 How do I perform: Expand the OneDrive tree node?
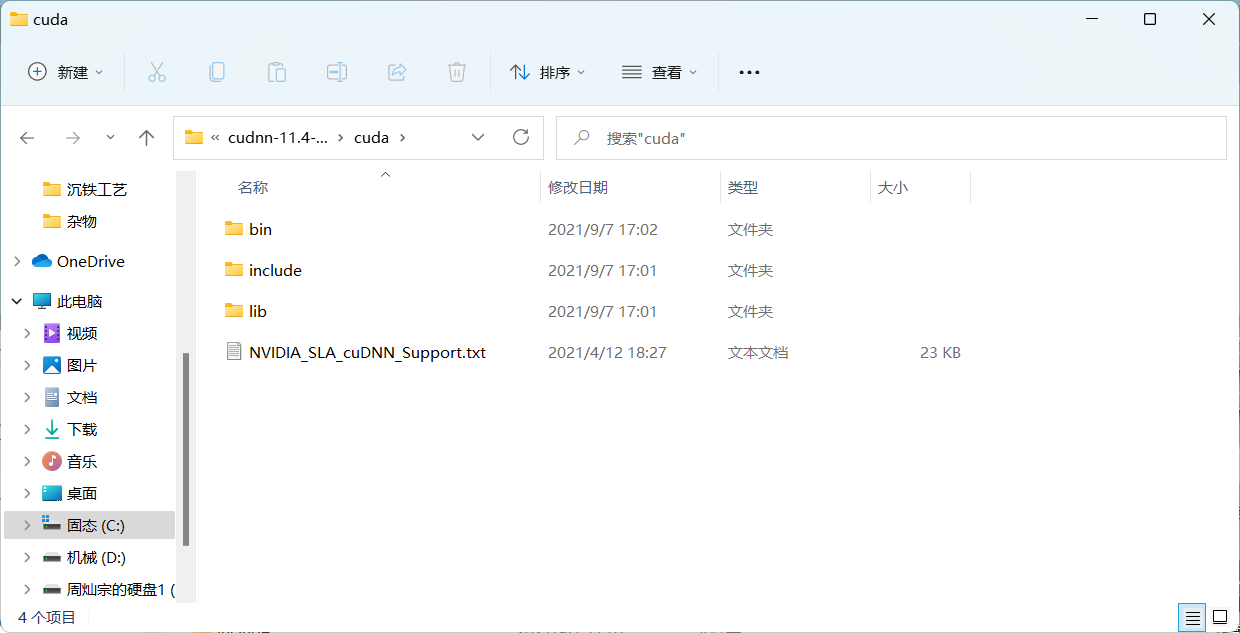(x=16, y=261)
